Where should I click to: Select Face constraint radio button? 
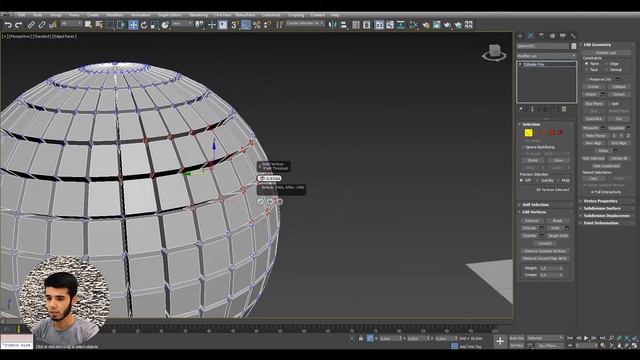[587, 70]
